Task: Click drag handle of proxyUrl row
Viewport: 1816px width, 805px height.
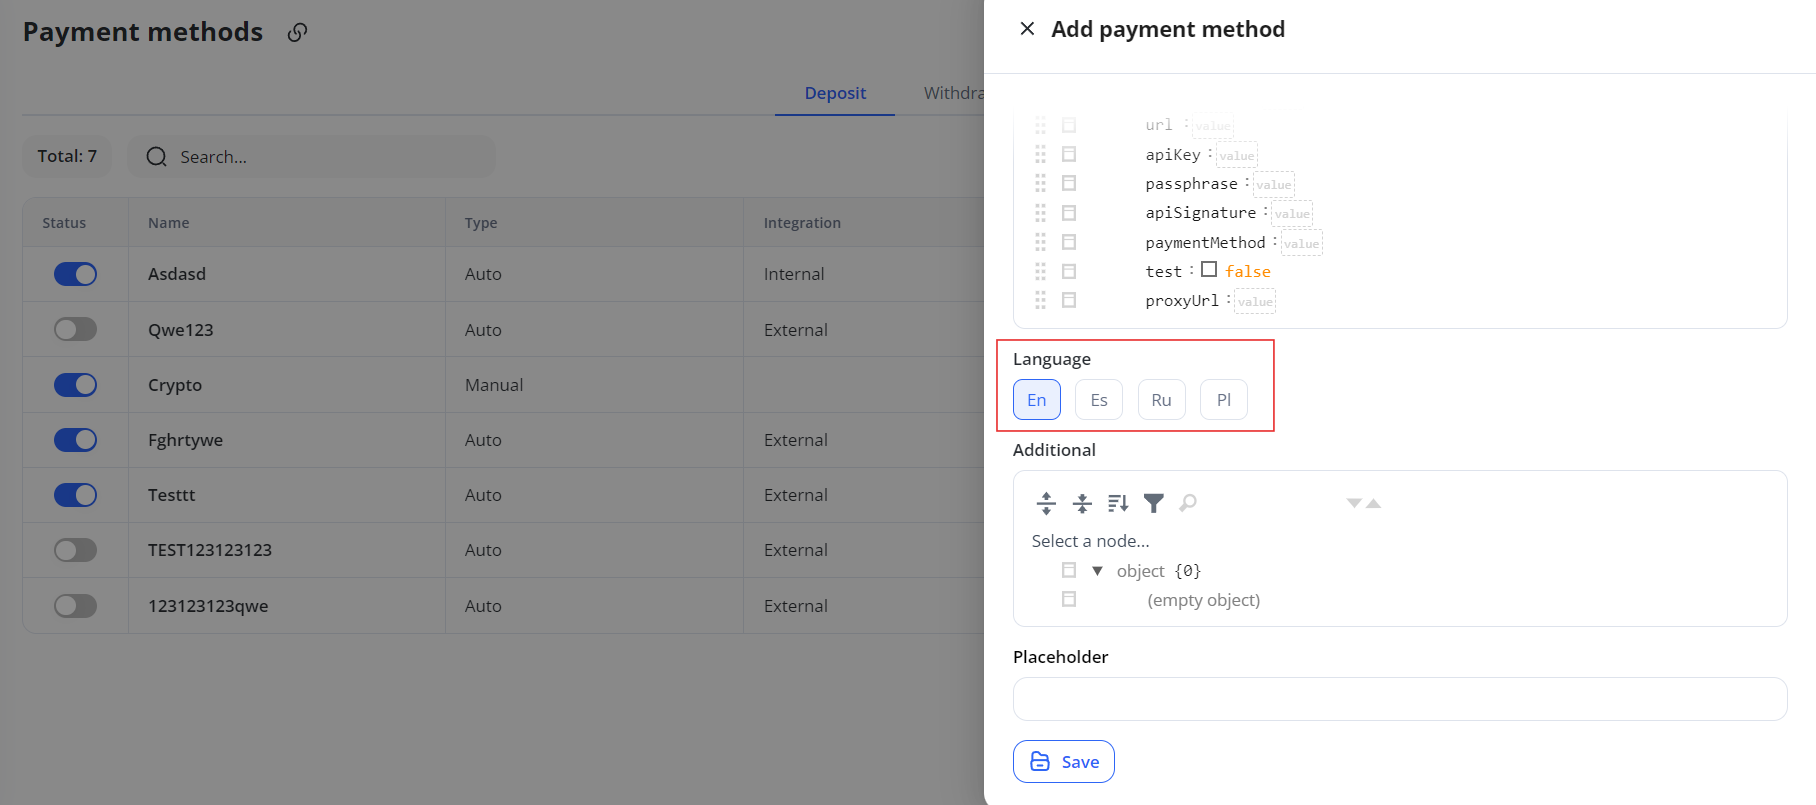Action: [1041, 300]
